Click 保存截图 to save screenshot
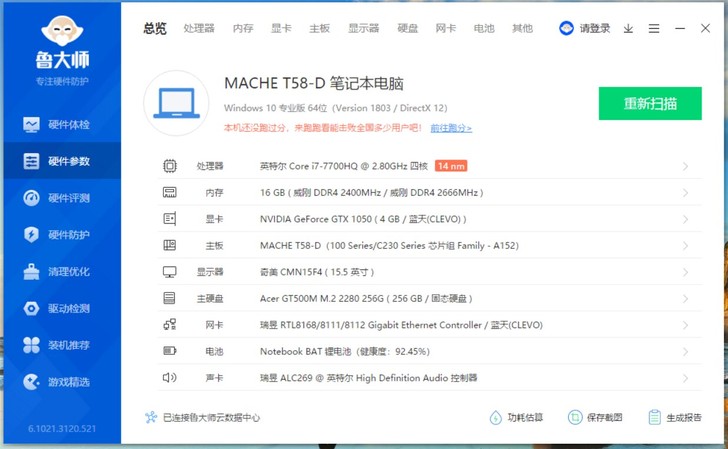This screenshot has height=449, width=728. (x=595, y=417)
